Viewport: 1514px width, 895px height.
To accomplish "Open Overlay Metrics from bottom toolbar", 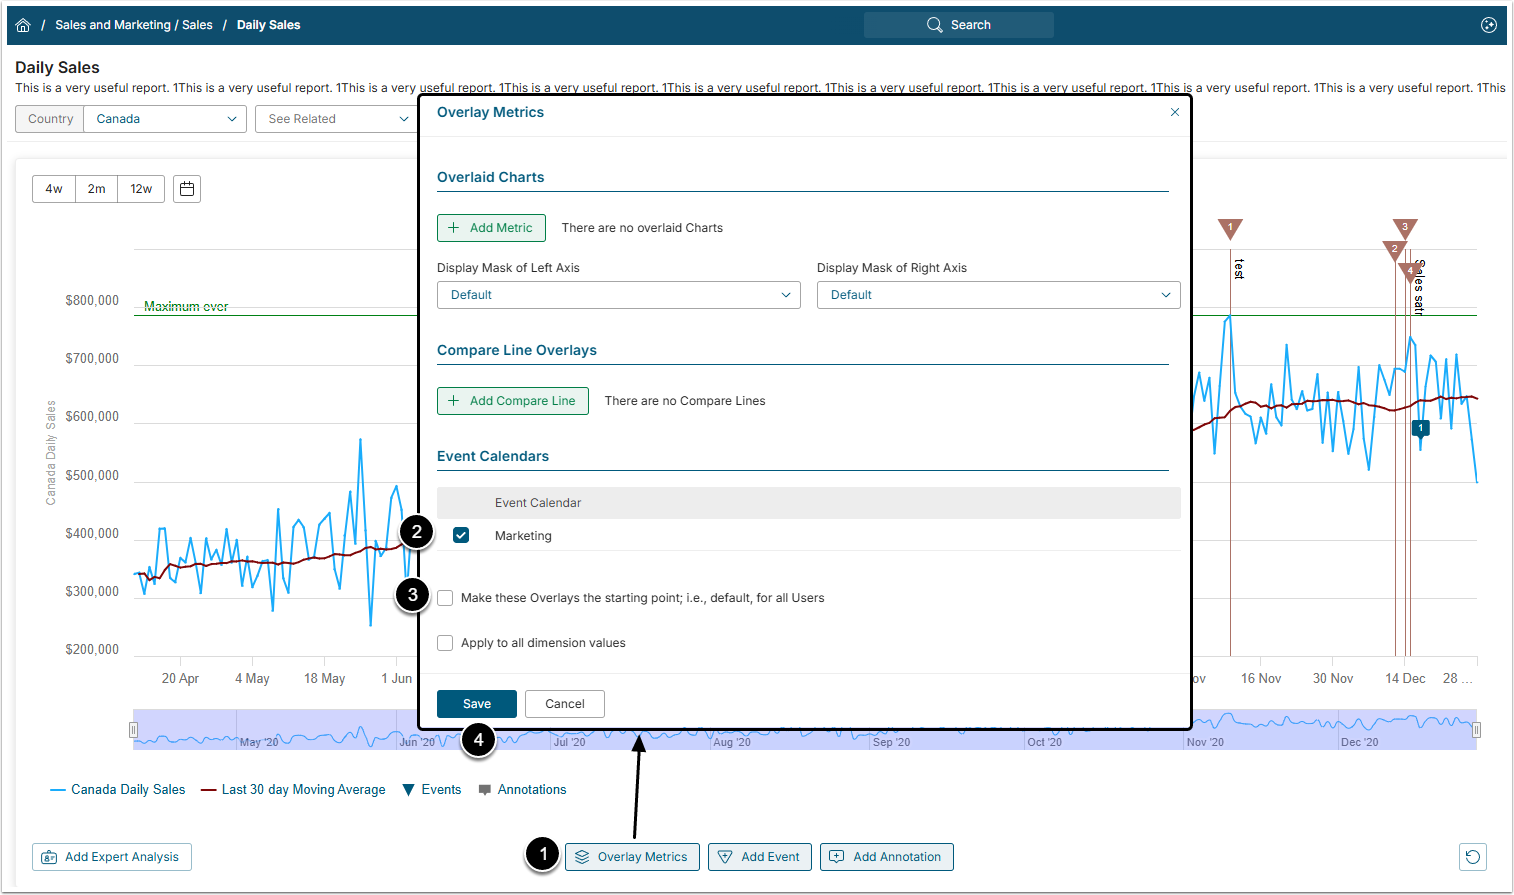I will click(x=632, y=857).
